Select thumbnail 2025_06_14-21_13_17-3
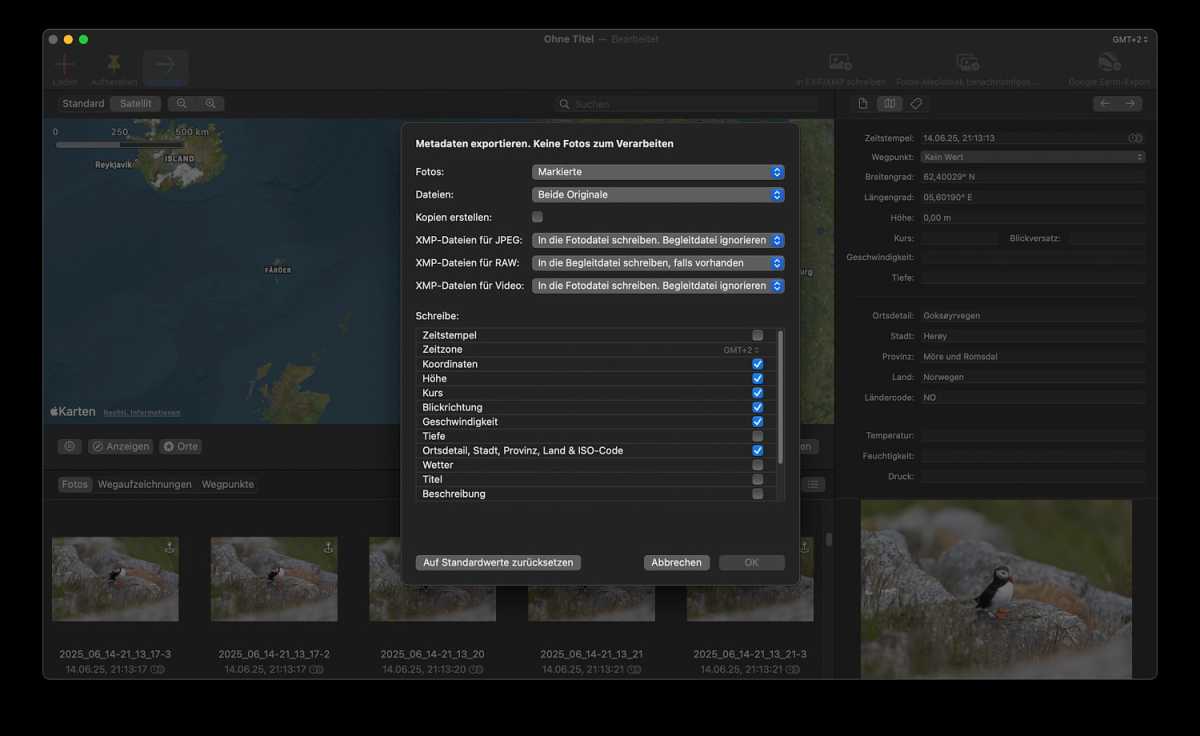 [x=115, y=579]
